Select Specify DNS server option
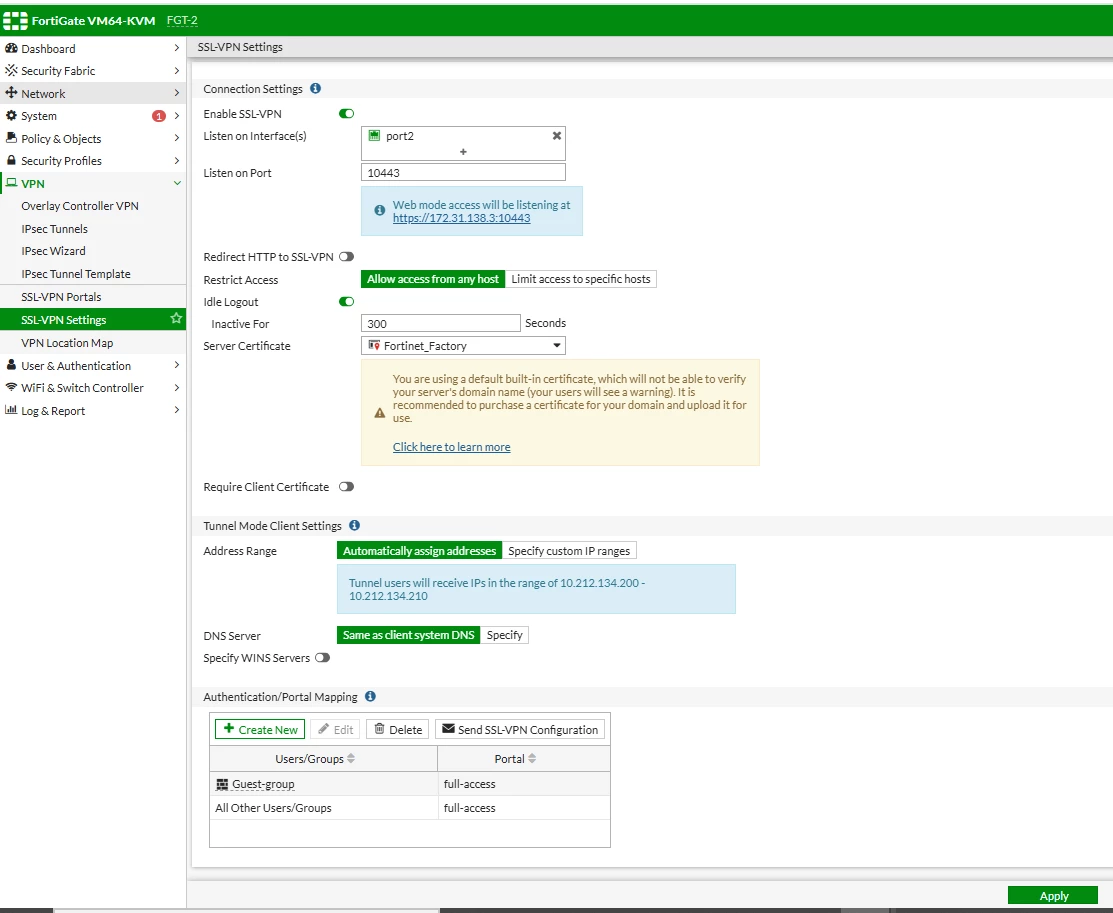 tap(505, 635)
